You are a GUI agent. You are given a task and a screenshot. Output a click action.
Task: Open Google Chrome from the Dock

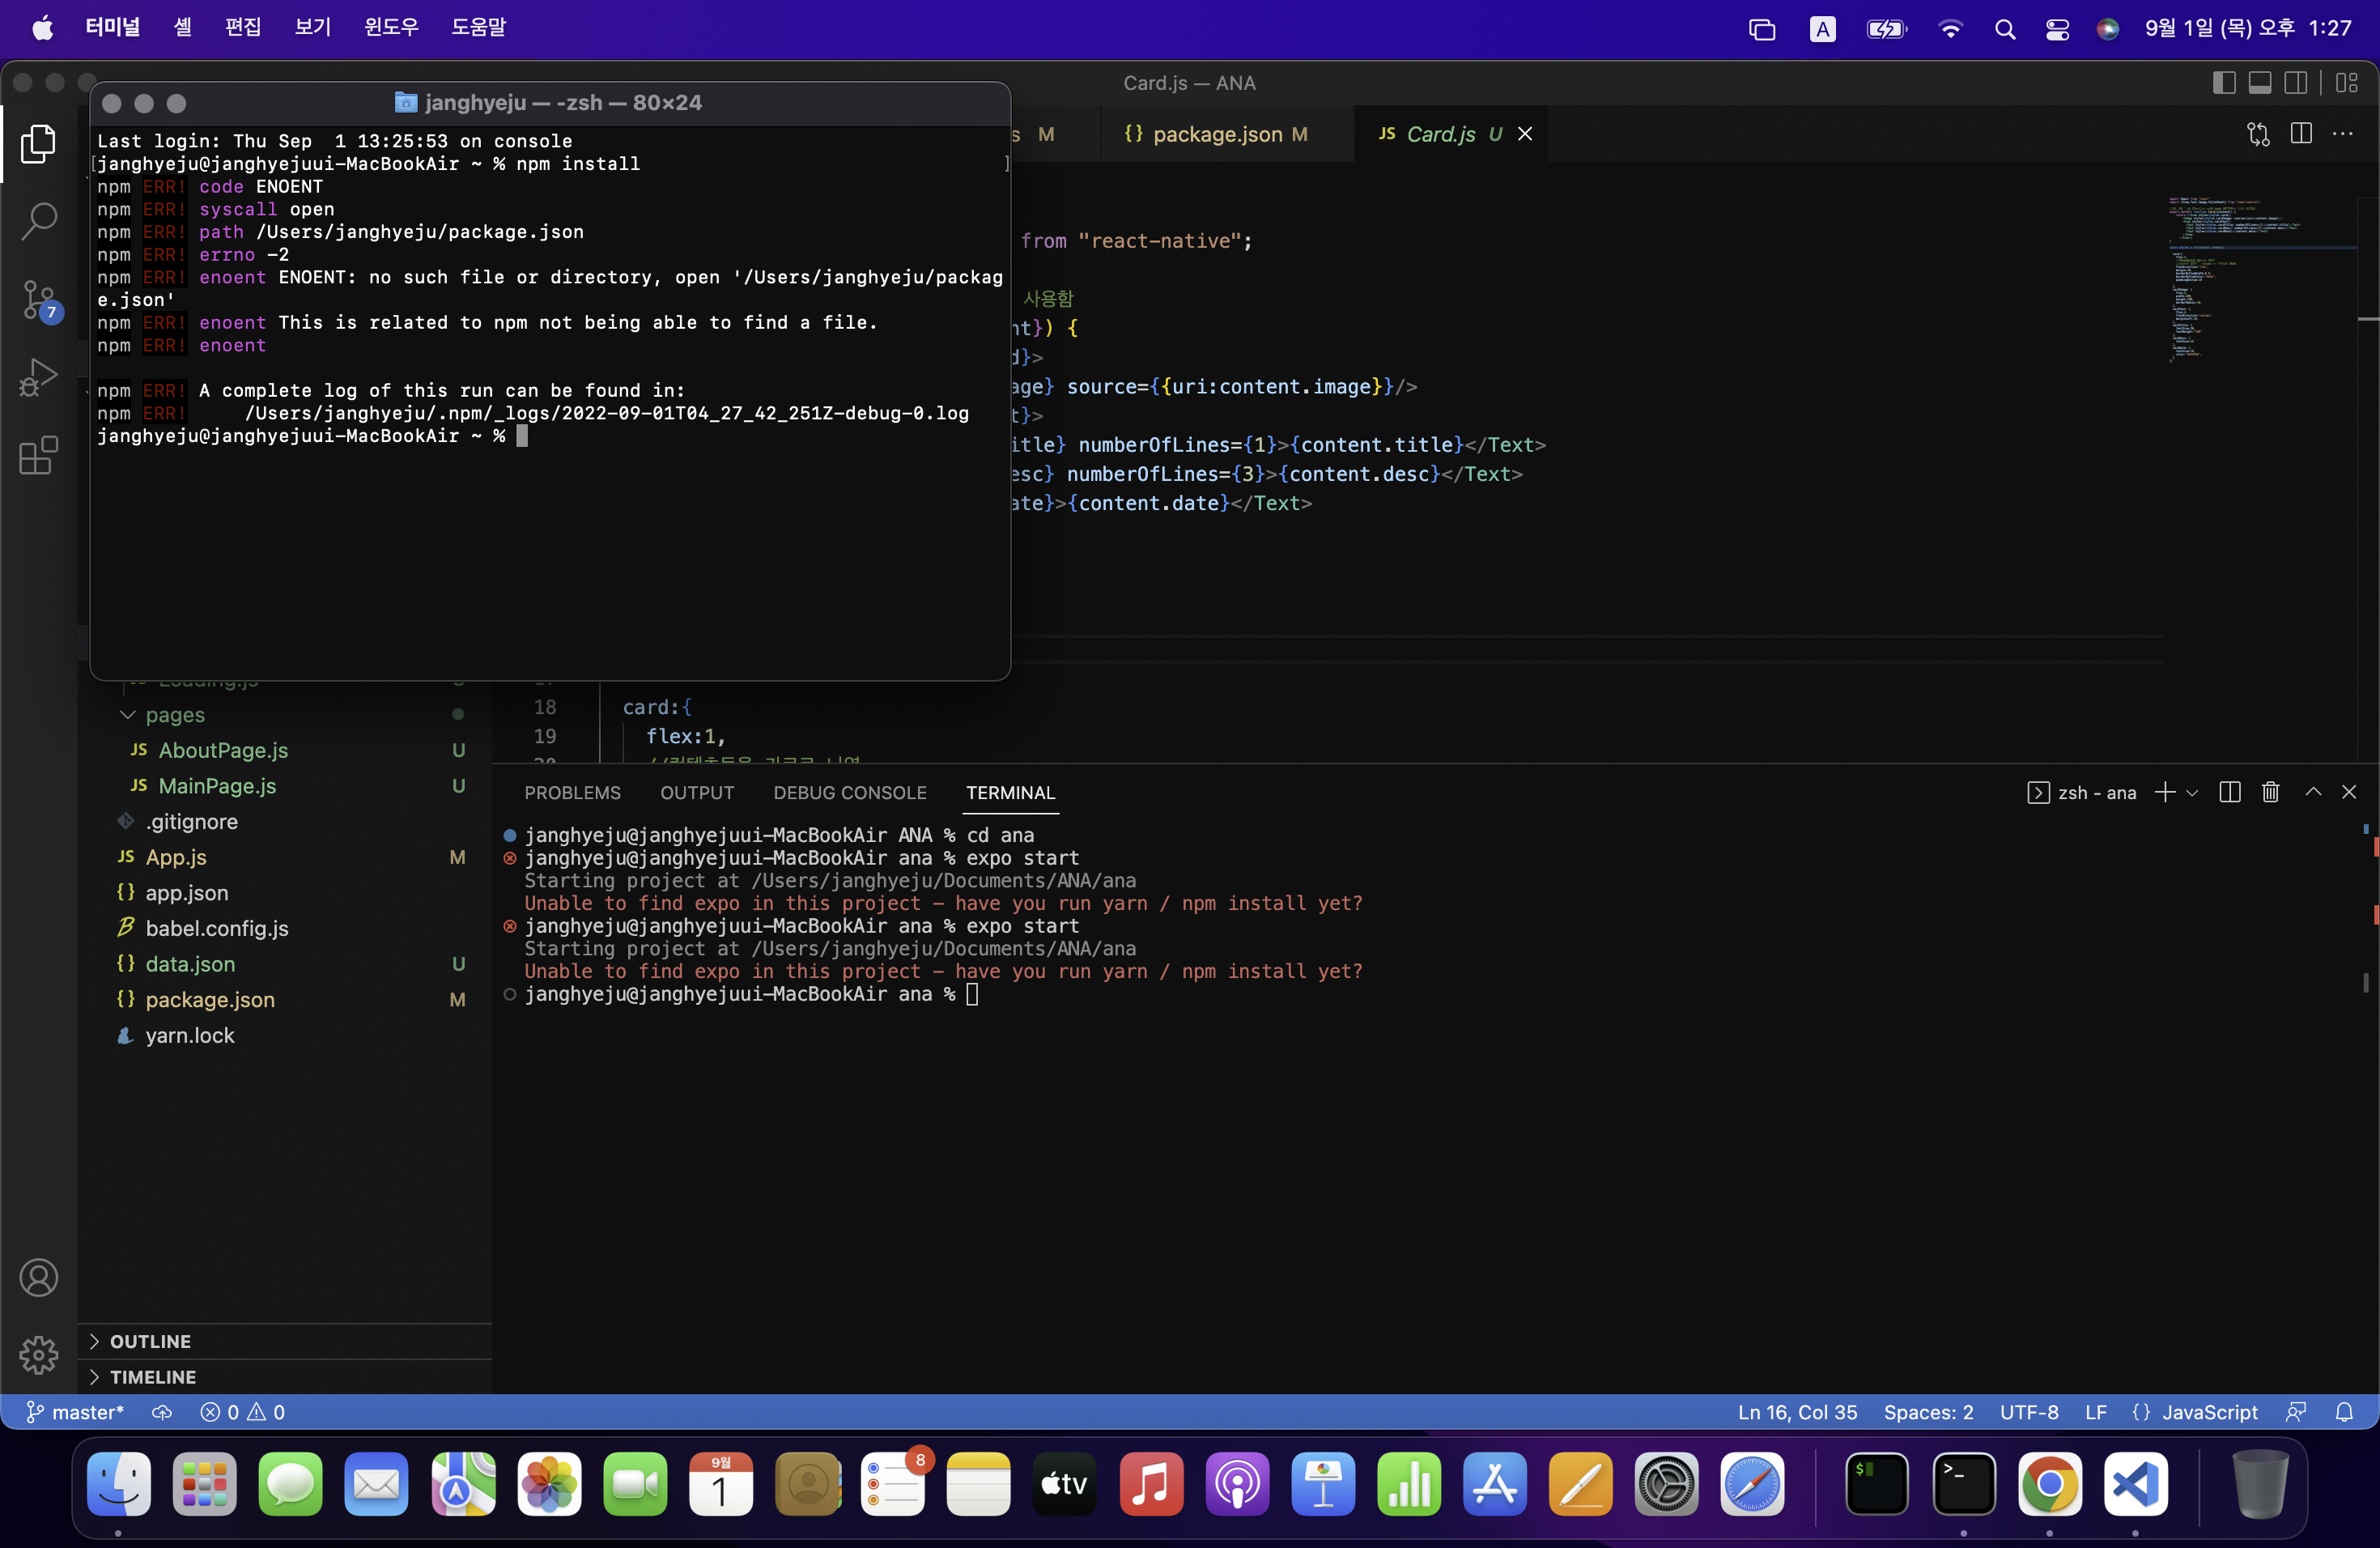2049,1484
